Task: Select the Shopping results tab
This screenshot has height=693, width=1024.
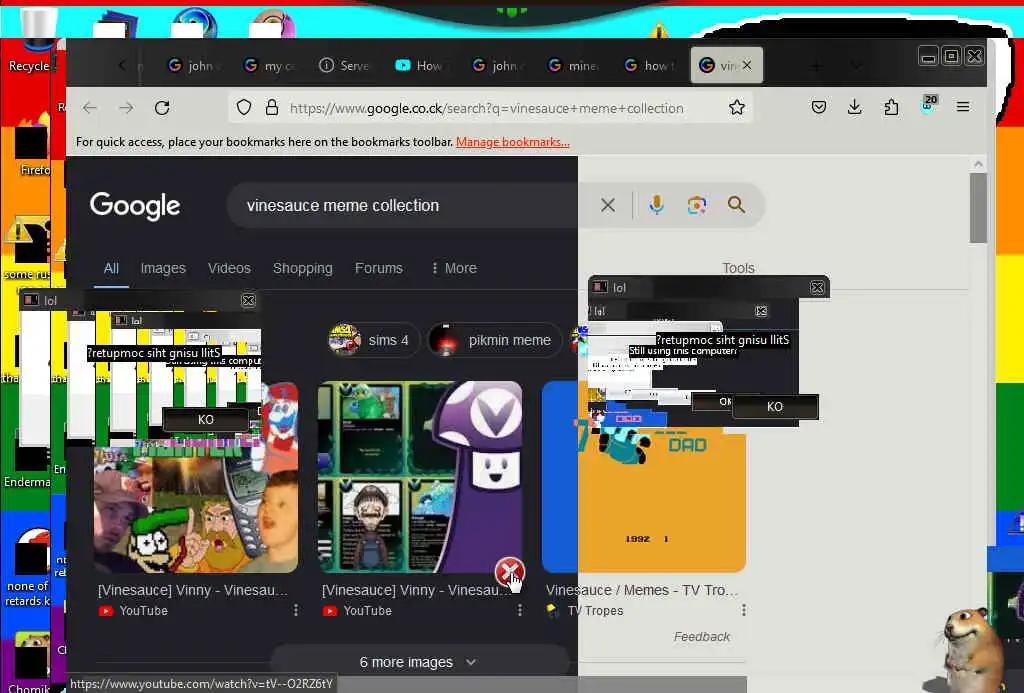Action: (x=302, y=268)
